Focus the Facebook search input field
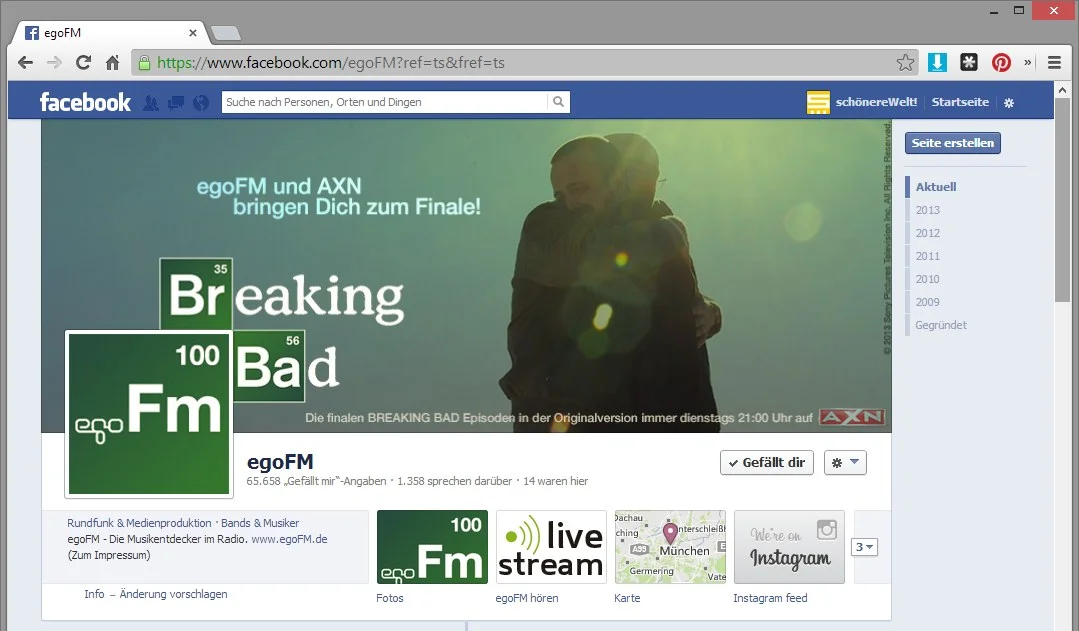Image resolution: width=1079 pixels, height=631 pixels. [x=385, y=102]
